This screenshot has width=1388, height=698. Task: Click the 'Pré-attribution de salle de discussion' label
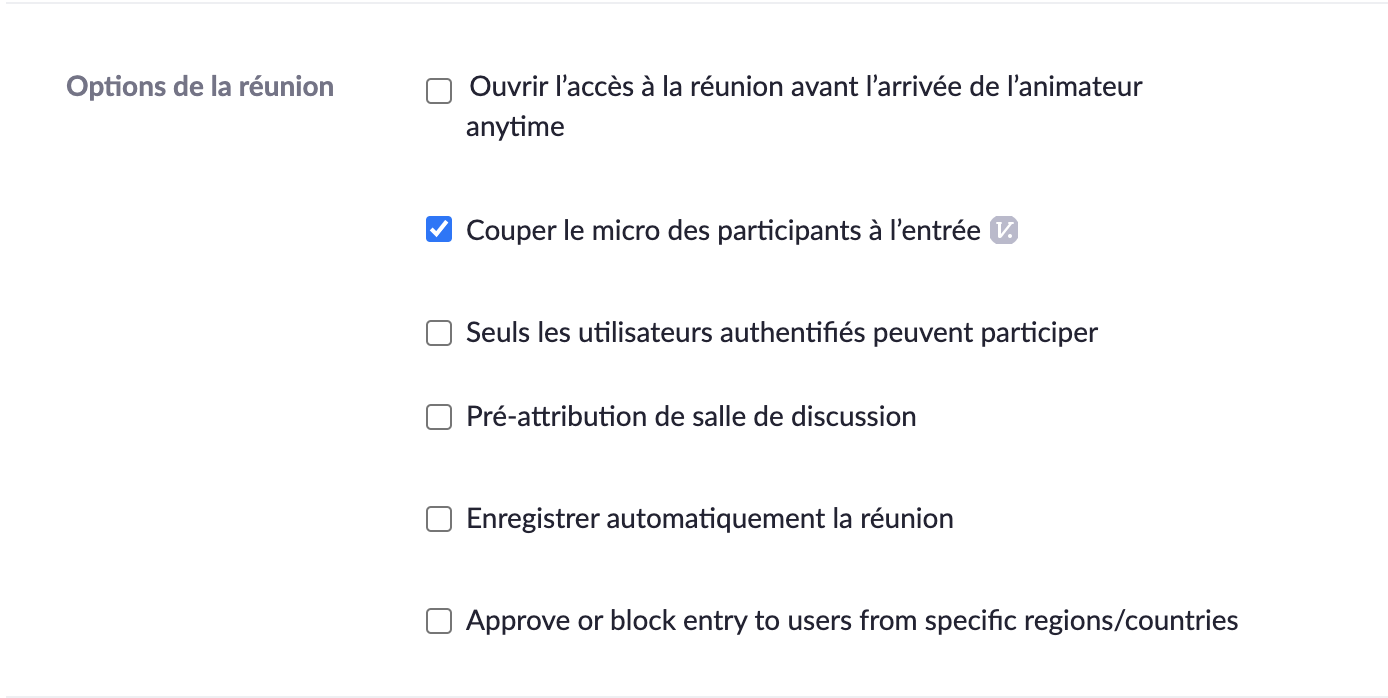(x=691, y=417)
